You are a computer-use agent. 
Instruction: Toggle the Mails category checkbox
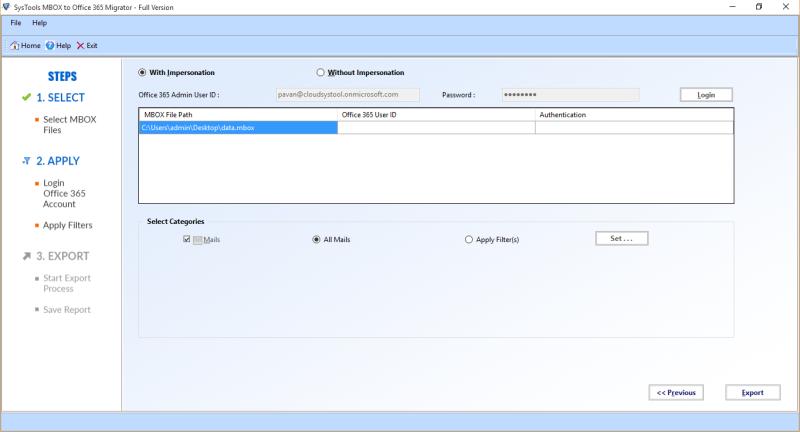[x=187, y=239]
